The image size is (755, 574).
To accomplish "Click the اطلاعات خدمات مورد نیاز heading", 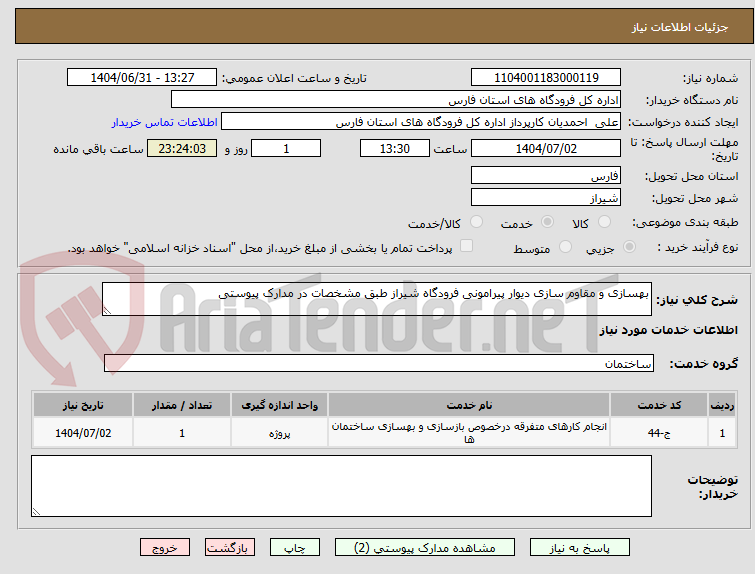I will pyautogui.click(x=668, y=330).
